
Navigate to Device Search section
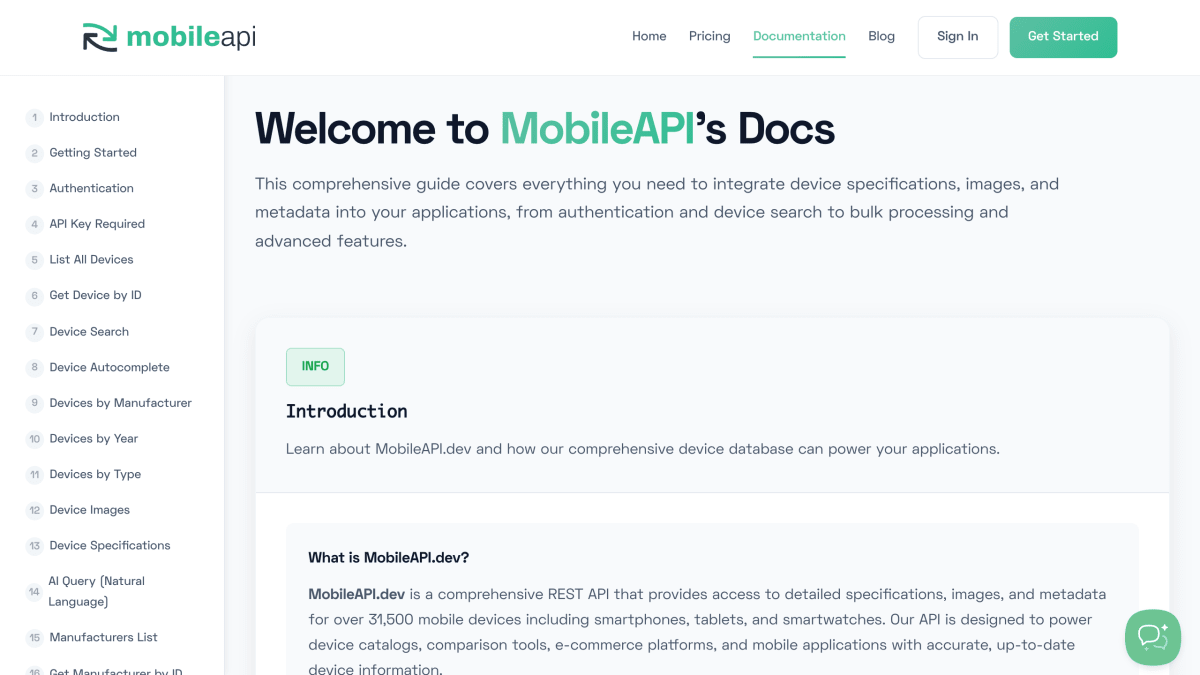point(89,331)
